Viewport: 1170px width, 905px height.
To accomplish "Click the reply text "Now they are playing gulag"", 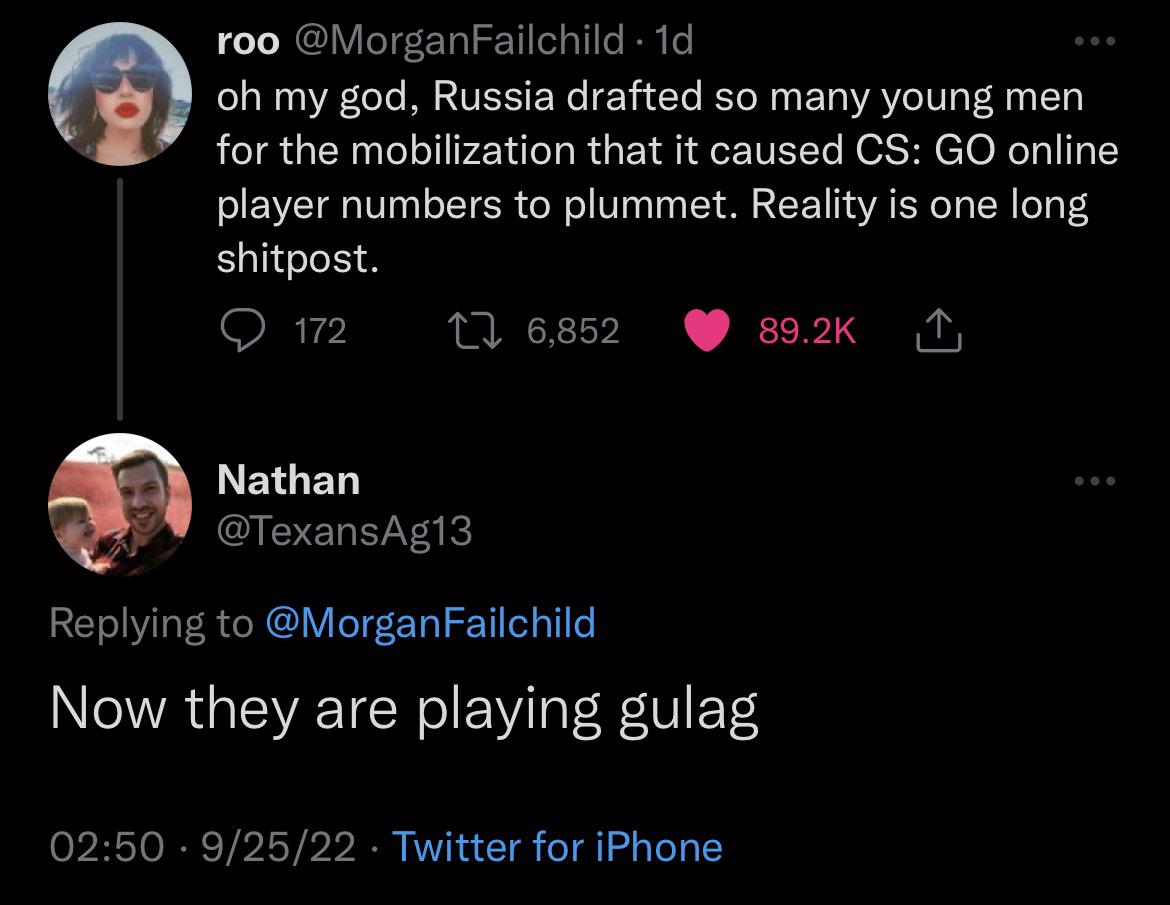I will coord(404,709).
